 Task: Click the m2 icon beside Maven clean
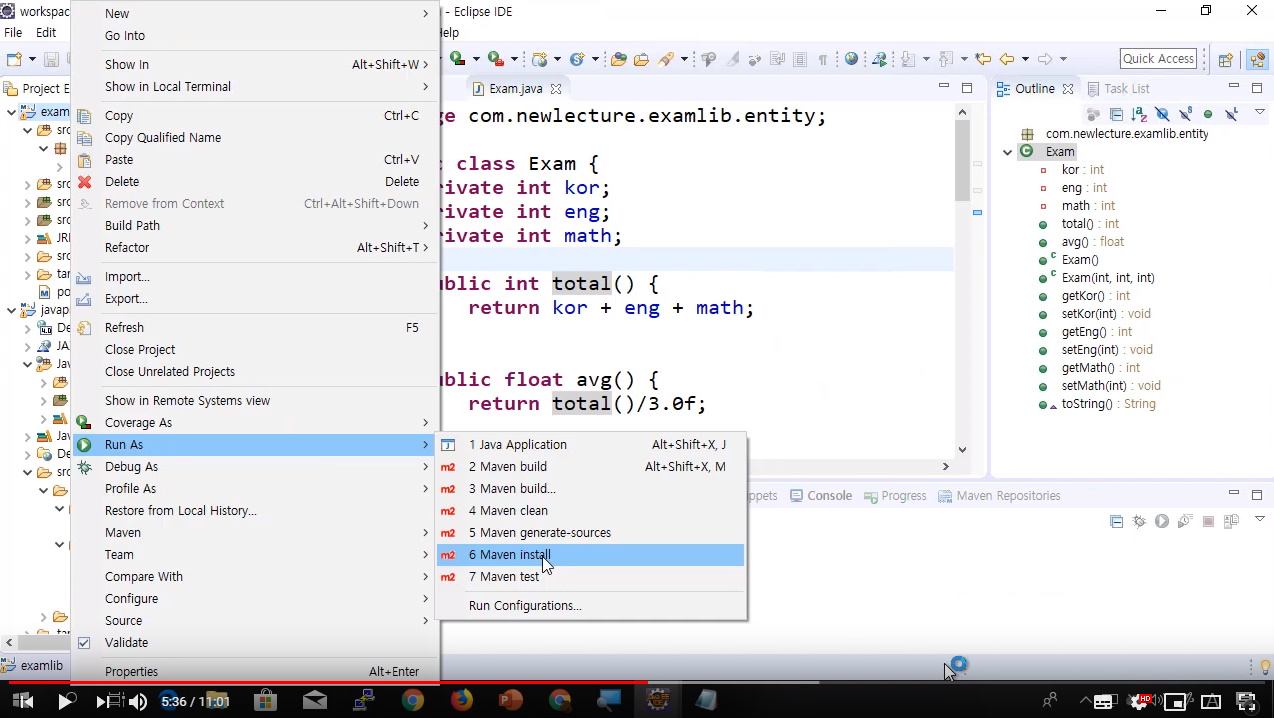pos(448,511)
